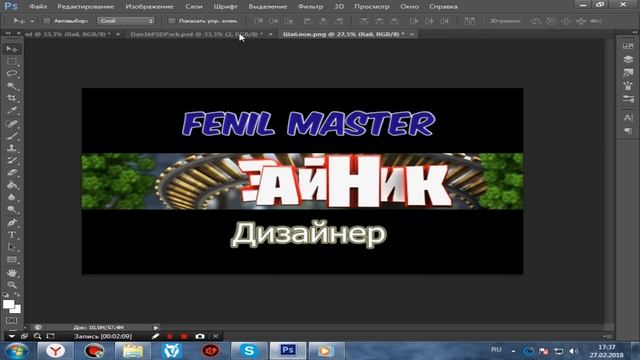Select the Pen tool
This screenshot has height=360, width=640.
12,222
